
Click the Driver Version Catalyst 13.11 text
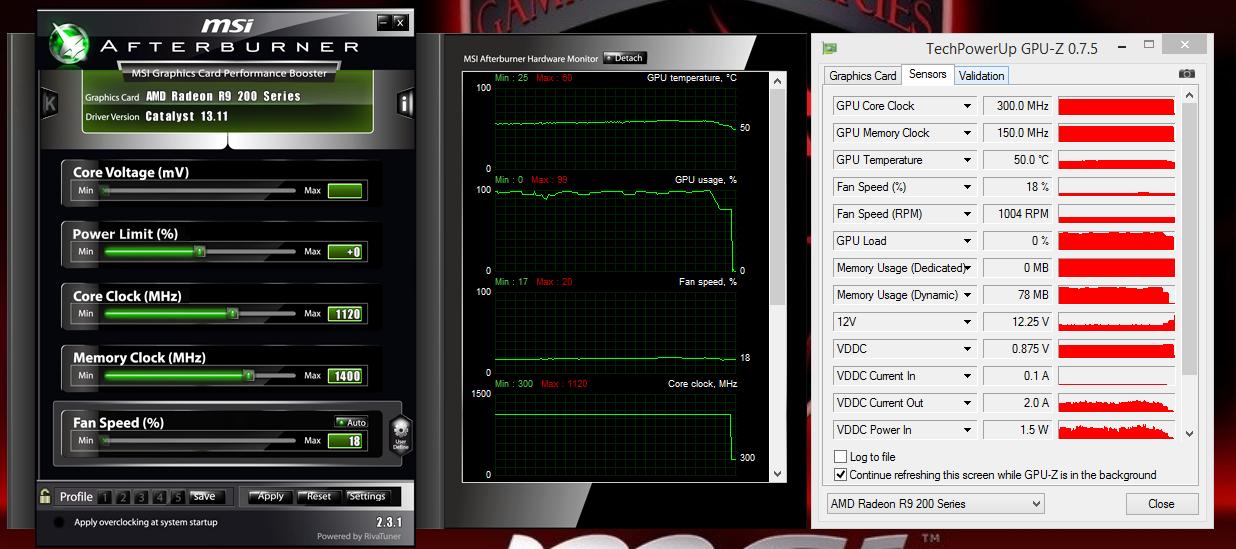pyautogui.click(x=157, y=116)
